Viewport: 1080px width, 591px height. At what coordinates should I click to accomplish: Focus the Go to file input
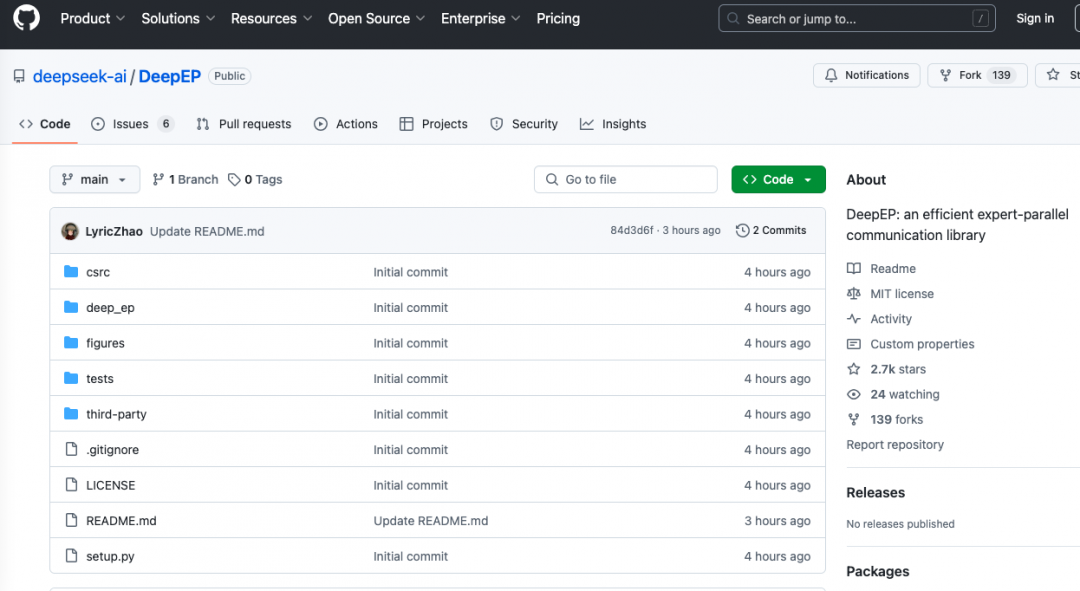tap(625, 179)
